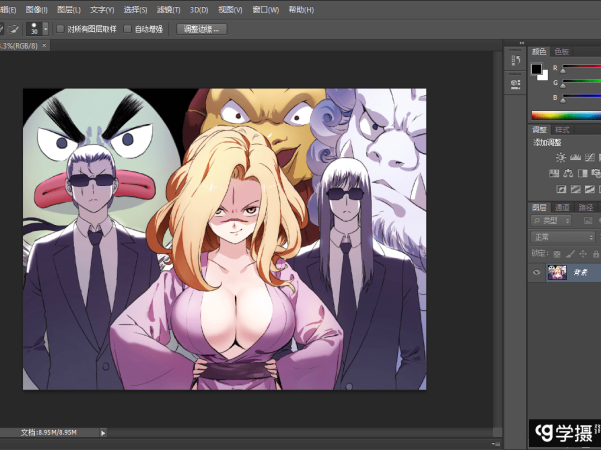The height and width of the screenshot is (450, 601).
Task: Open the 图层(L) menu
Action: 69,10
